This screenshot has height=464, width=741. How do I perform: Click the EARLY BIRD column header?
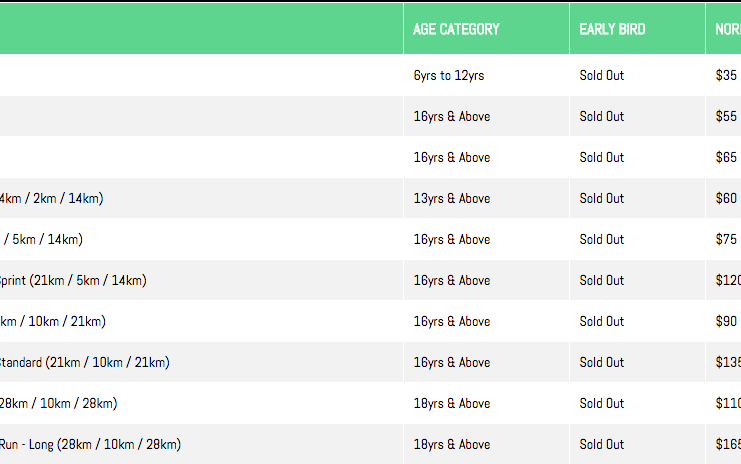612,29
